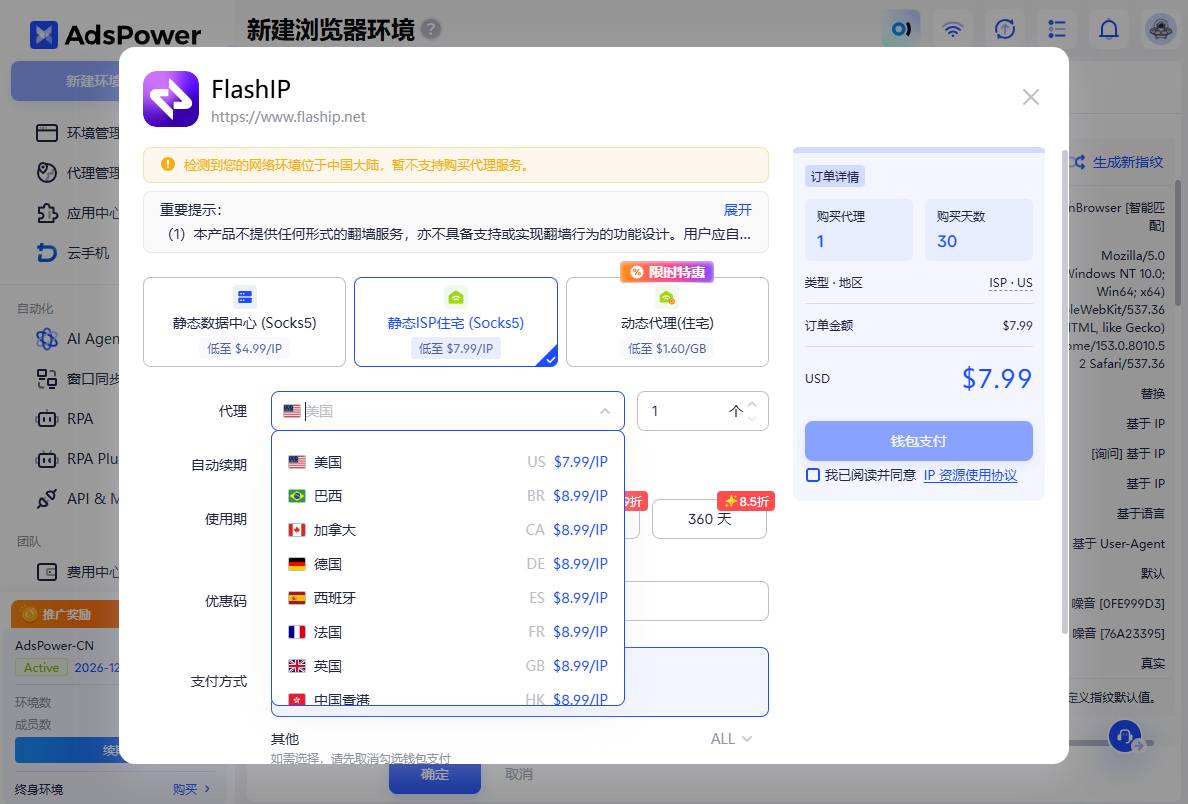Open the IP 资源使用协议 link
The height and width of the screenshot is (804, 1188).
click(970, 475)
